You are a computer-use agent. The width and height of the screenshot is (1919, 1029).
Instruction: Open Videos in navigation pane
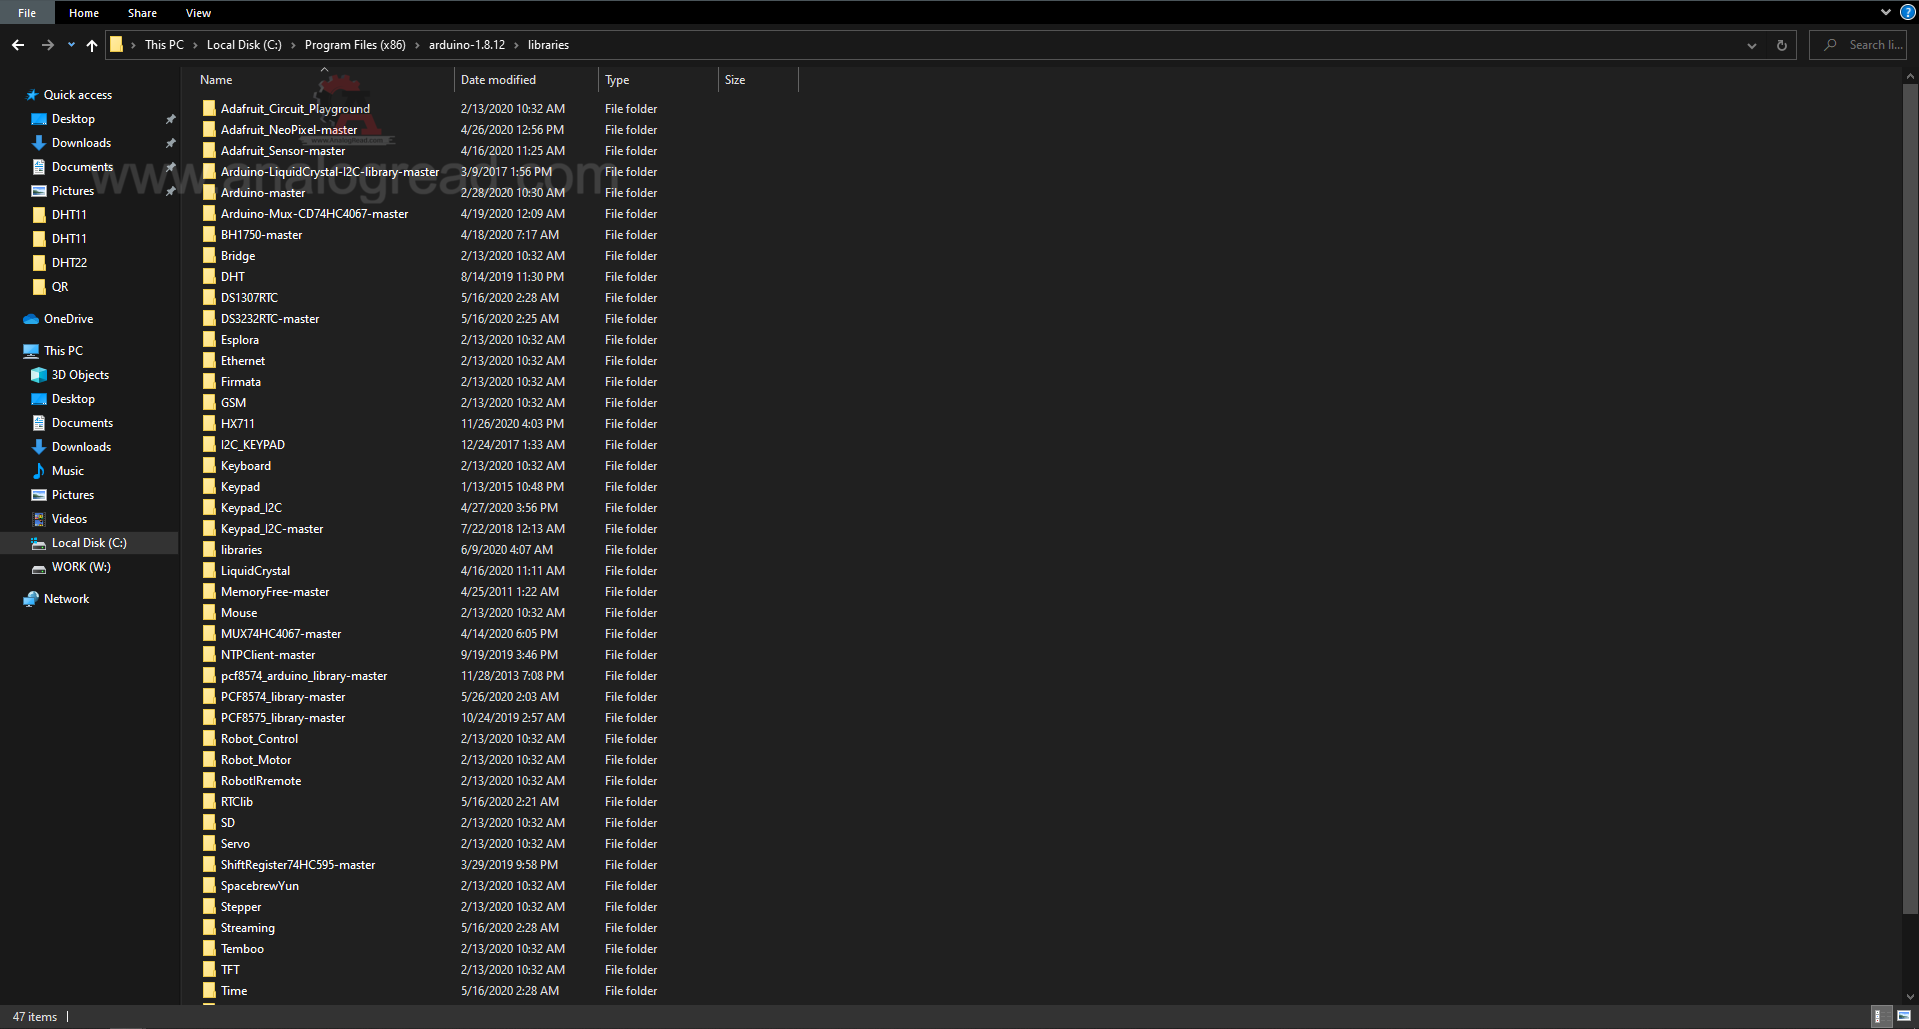pyautogui.click(x=69, y=519)
